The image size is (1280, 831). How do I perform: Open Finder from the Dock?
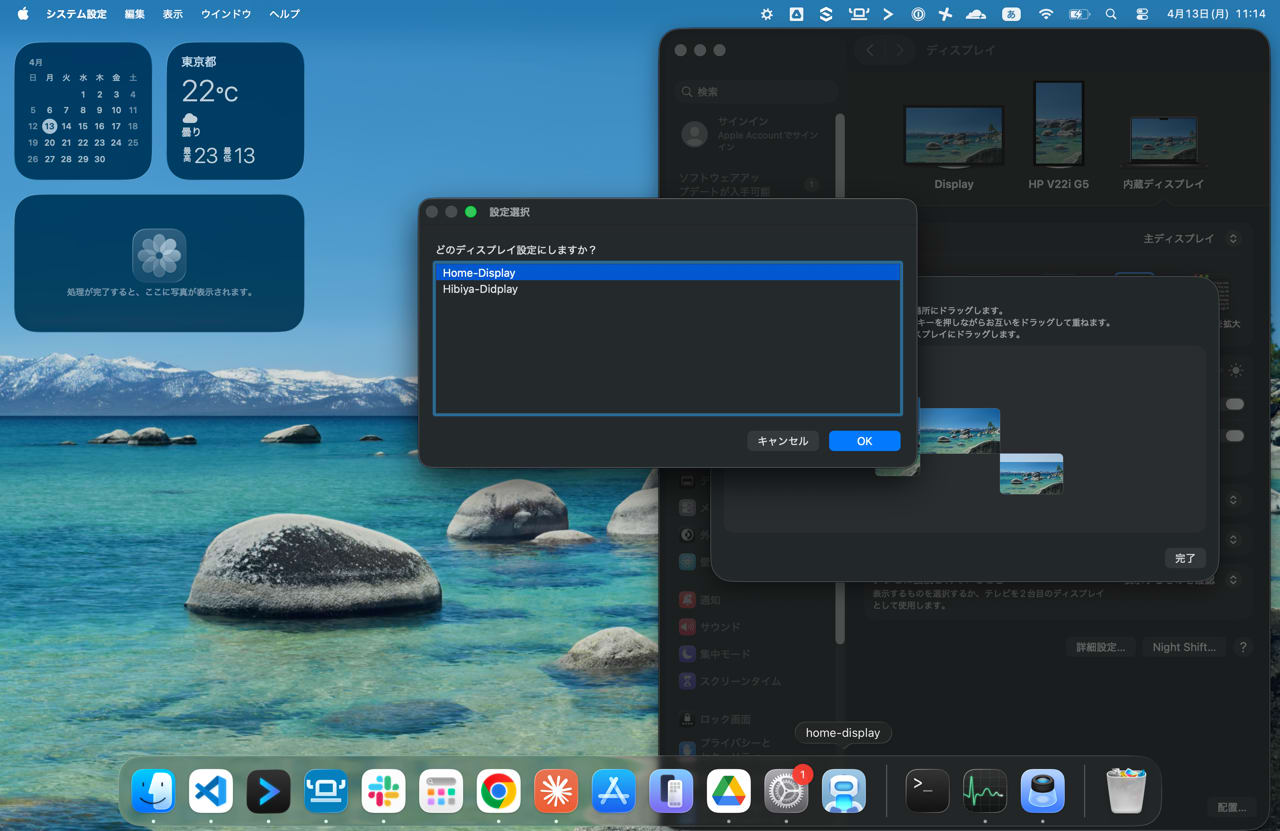point(153,792)
